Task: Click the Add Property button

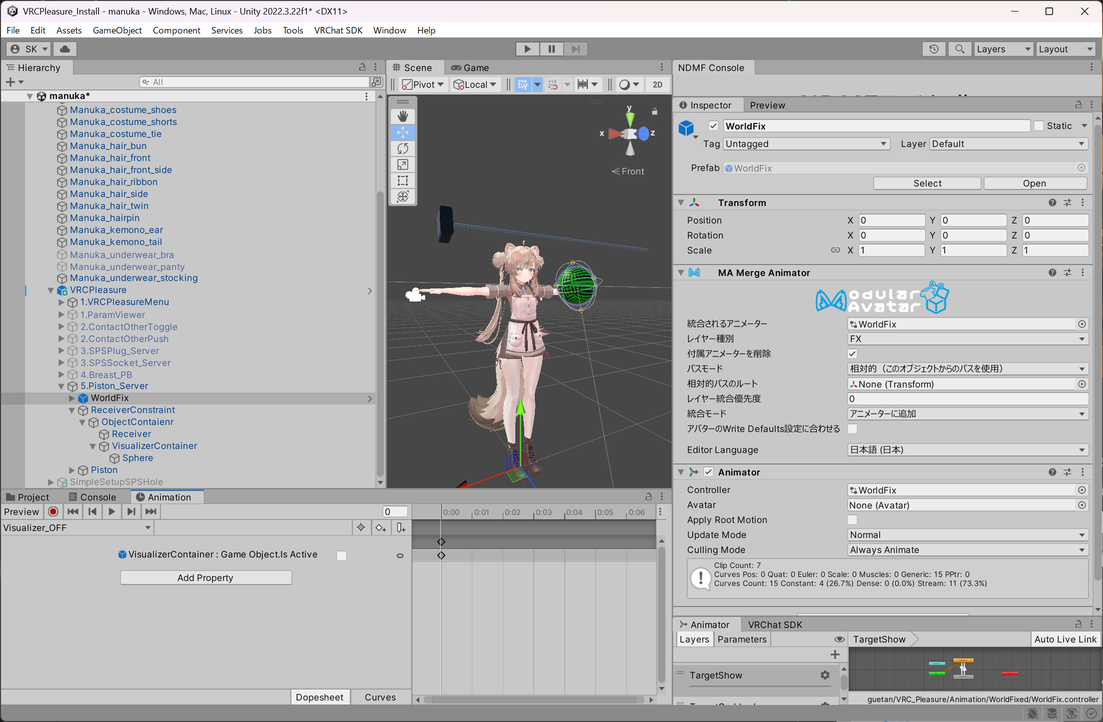Action: coord(205,578)
